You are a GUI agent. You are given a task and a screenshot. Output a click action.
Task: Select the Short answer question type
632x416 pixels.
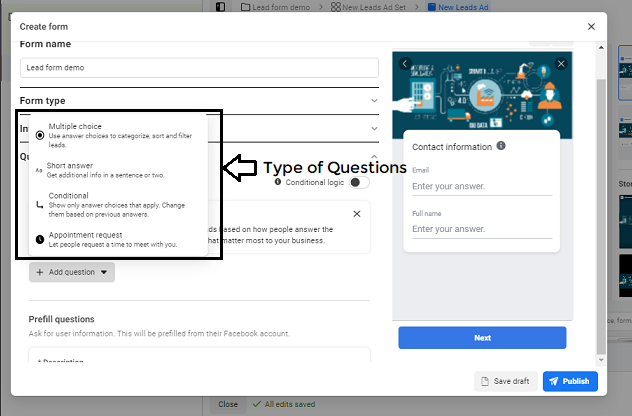click(70, 165)
